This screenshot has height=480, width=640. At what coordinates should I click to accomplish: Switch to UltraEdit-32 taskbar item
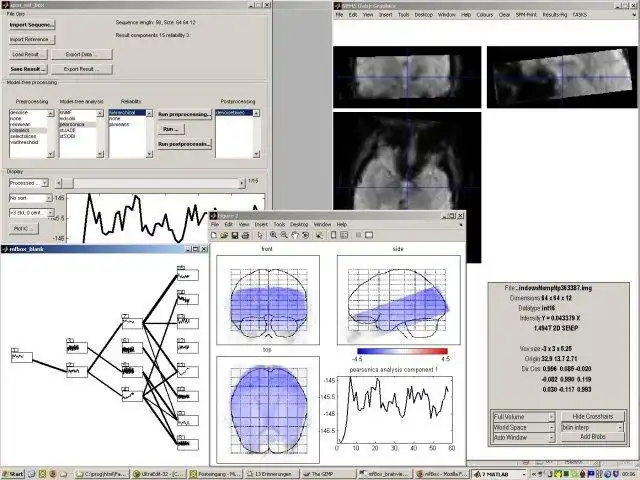coord(158,474)
